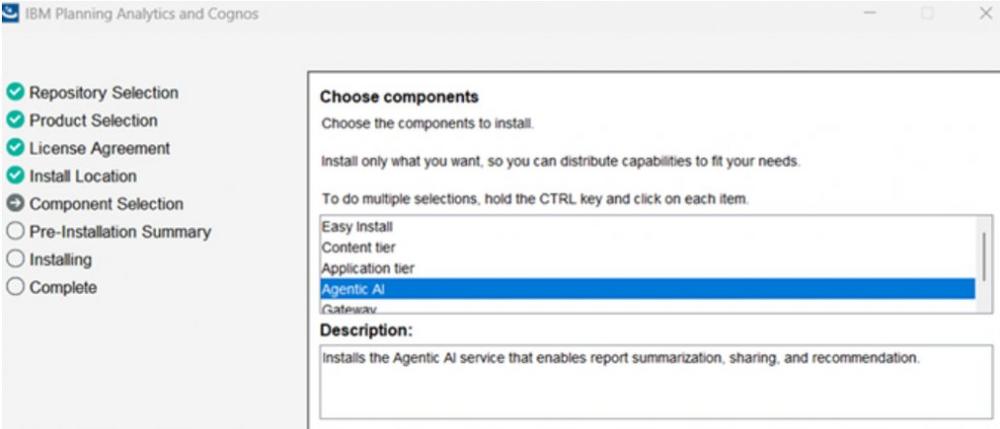Click the Repository Selection green checkmark icon

click(15, 92)
